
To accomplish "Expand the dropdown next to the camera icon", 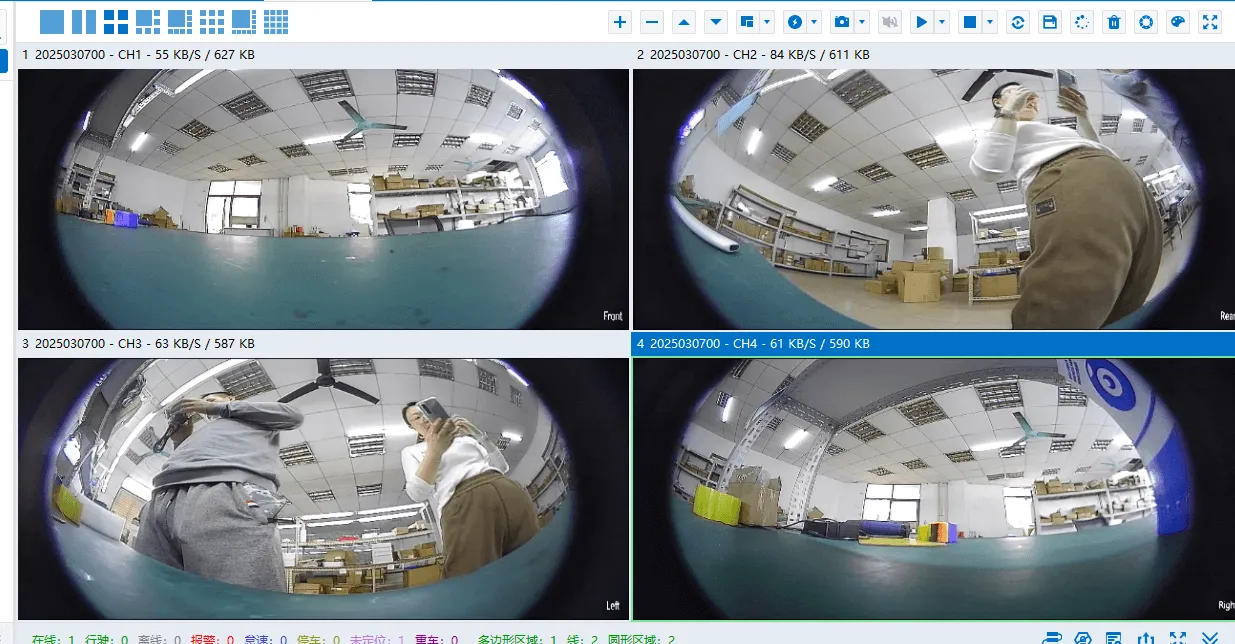I will coord(862,22).
